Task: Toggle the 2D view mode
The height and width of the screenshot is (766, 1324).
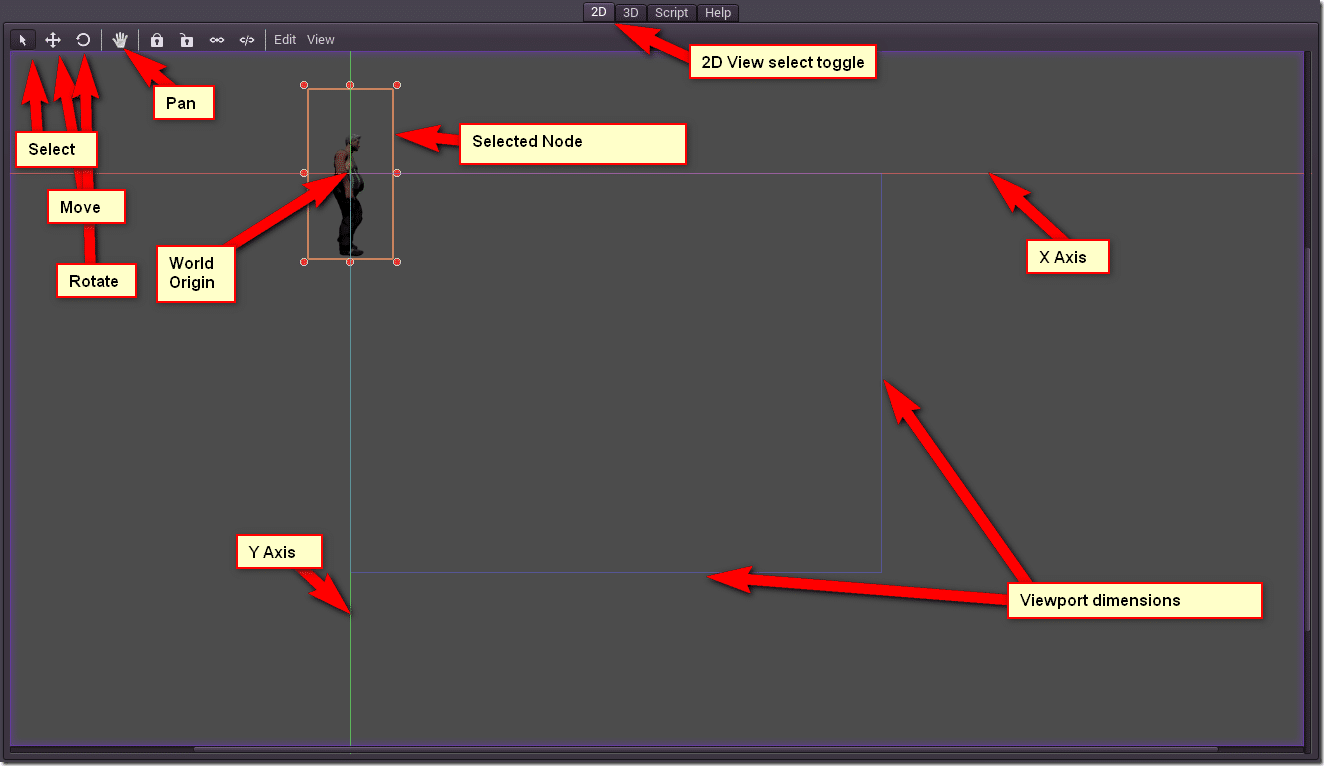Action: [x=598, y=12]
